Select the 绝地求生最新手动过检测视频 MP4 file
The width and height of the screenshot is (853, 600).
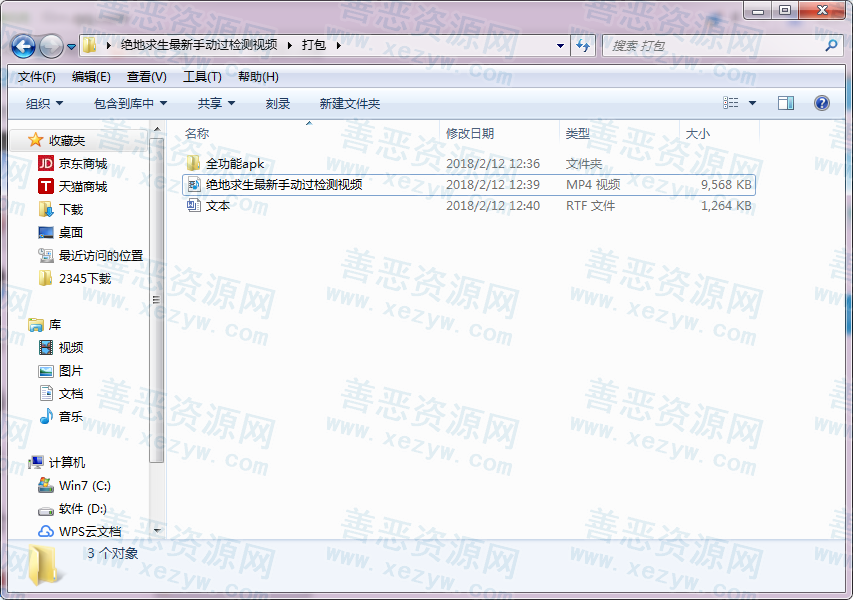click(283, 184)
